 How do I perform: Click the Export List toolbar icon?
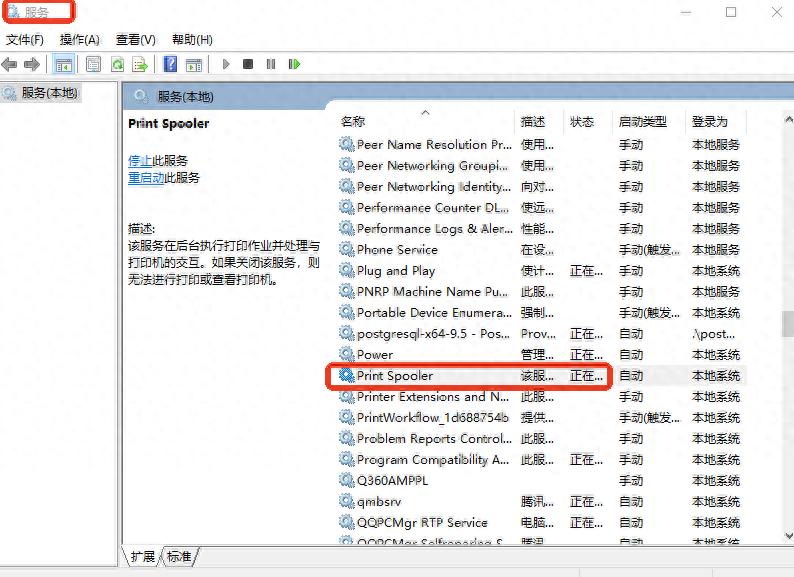140,64
